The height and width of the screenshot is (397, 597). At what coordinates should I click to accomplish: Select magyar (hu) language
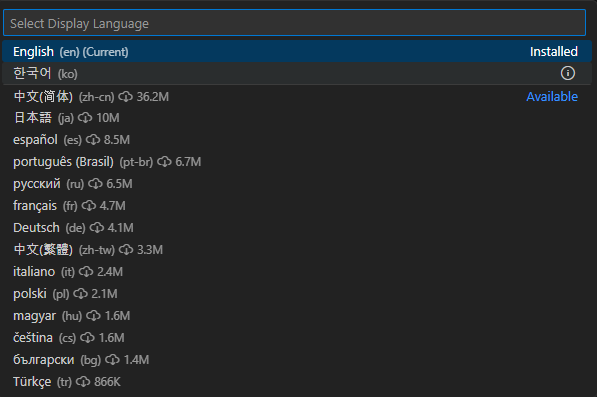pos(297,316)
